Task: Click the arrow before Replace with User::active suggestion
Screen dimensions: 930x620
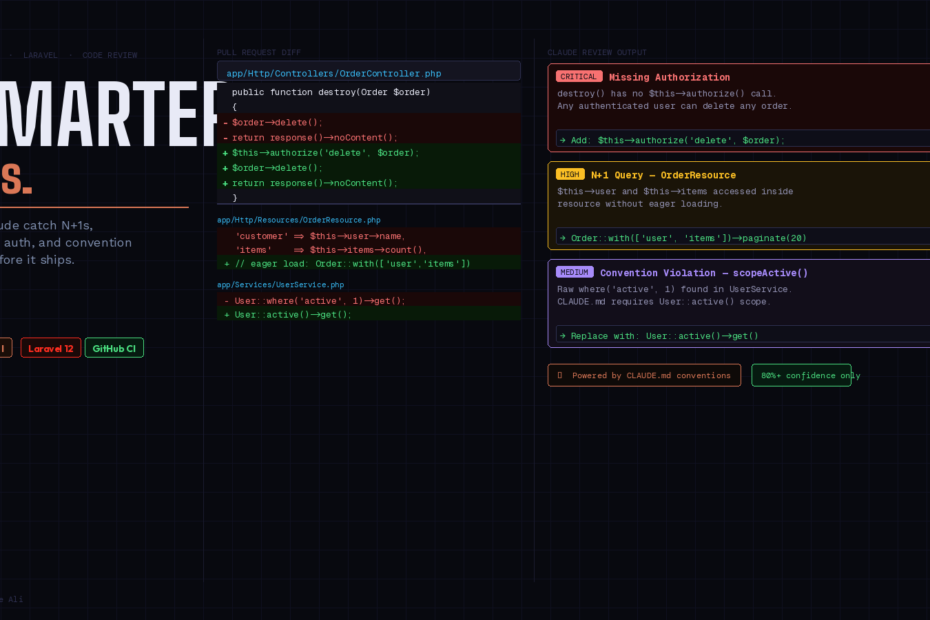Action: [562, 336]
